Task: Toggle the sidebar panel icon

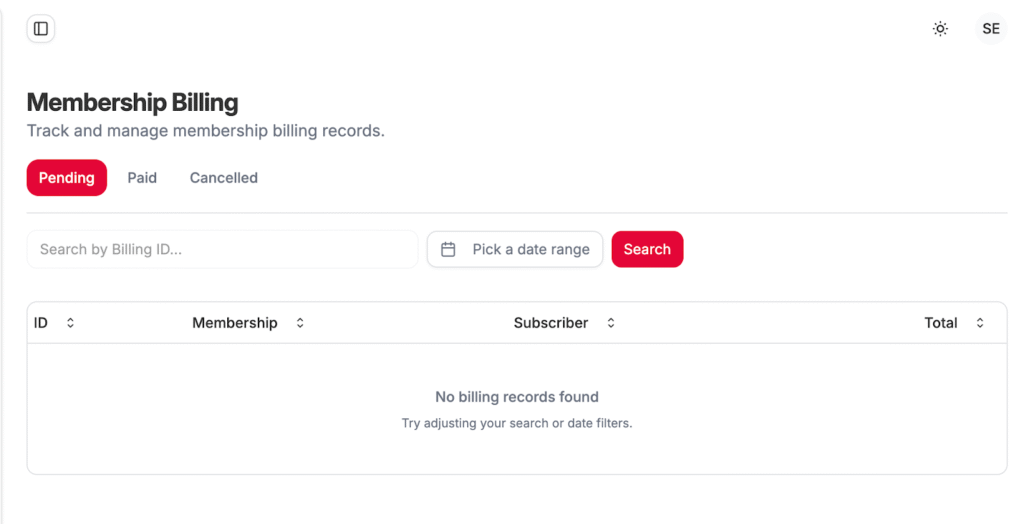Action: point(41,29)
